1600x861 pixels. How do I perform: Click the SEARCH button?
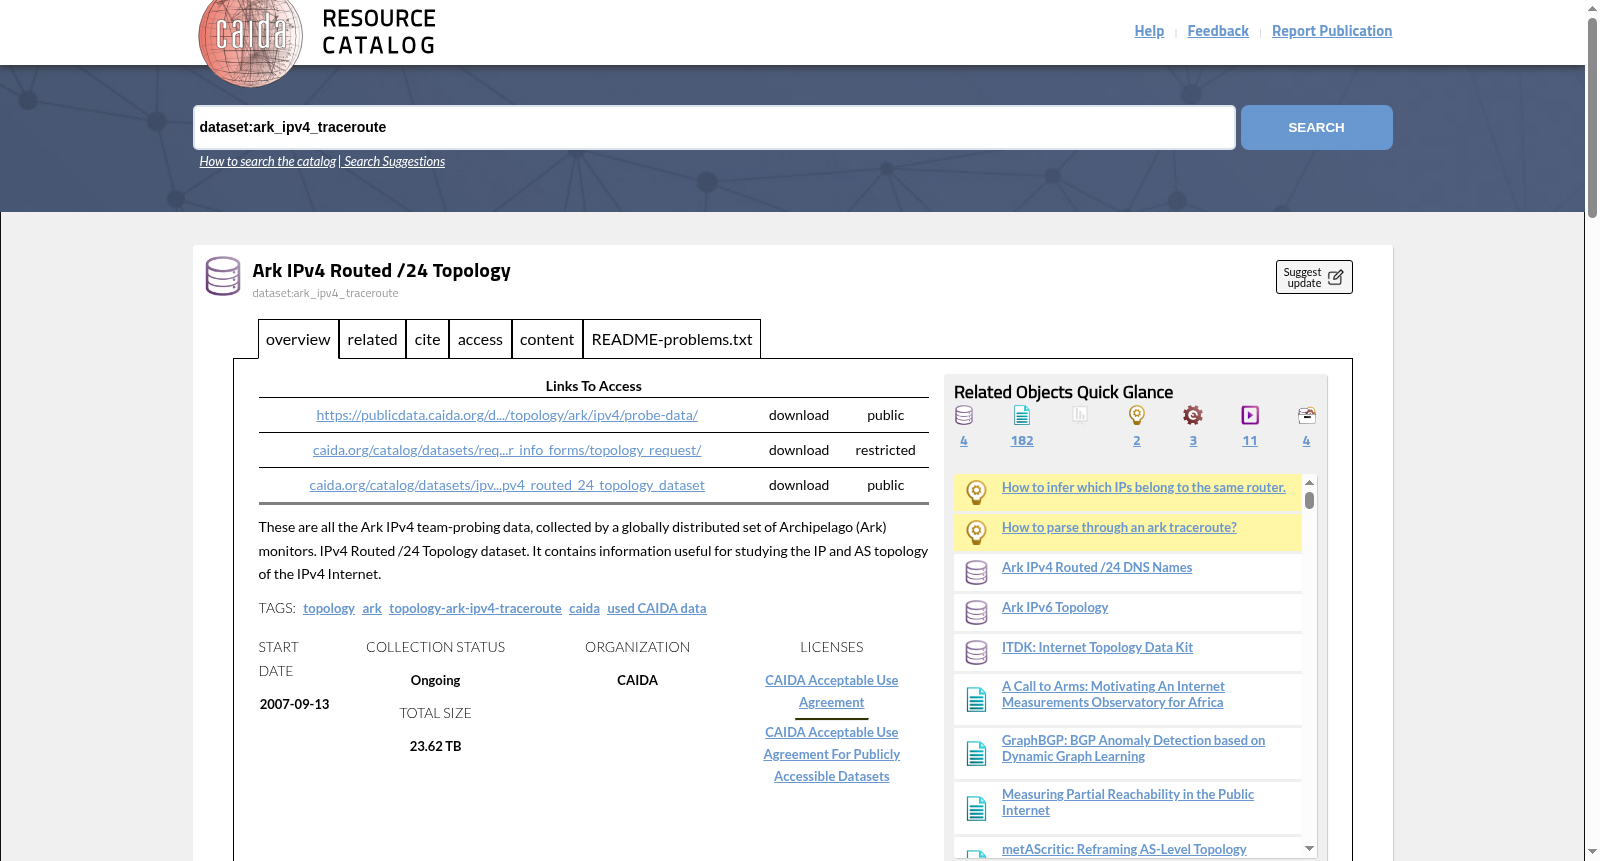pos(1316,127)
